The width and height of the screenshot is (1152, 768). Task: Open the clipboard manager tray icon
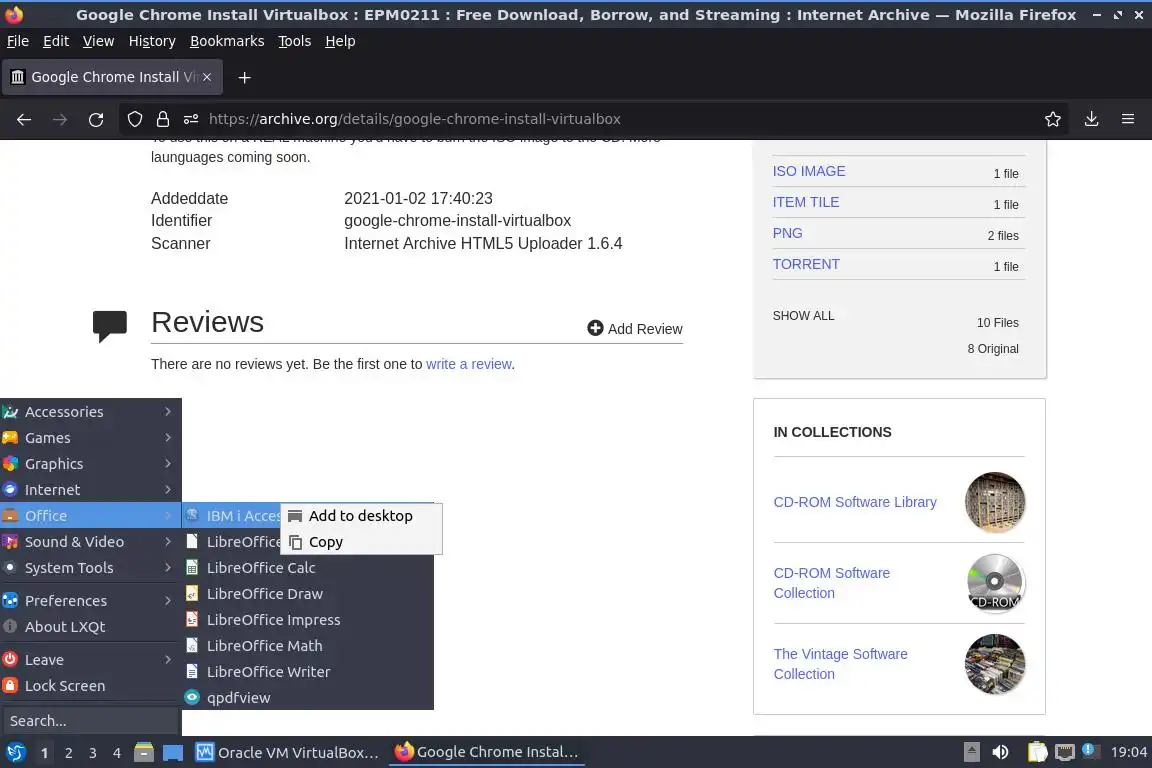1037,752
